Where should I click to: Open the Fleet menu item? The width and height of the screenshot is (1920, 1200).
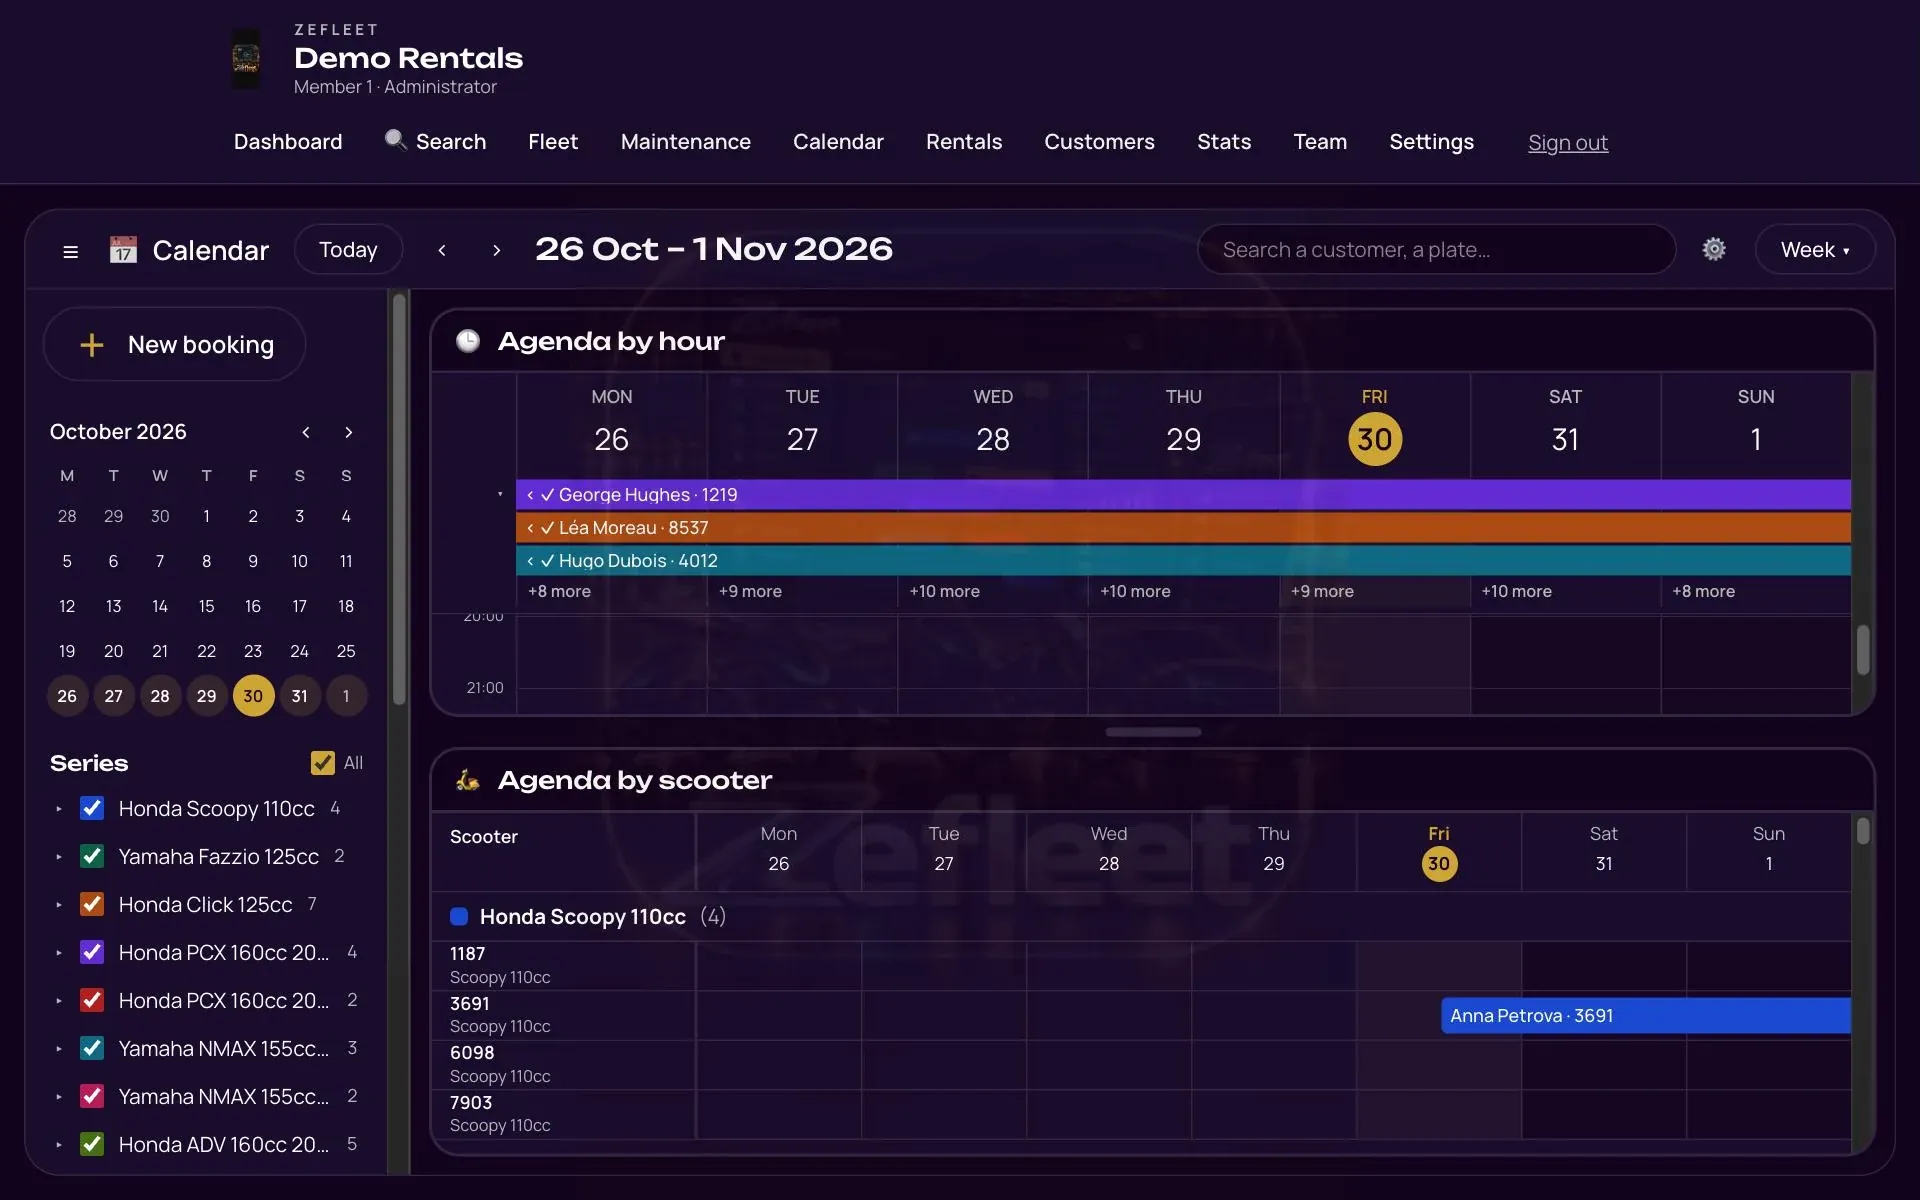(553, 142)
